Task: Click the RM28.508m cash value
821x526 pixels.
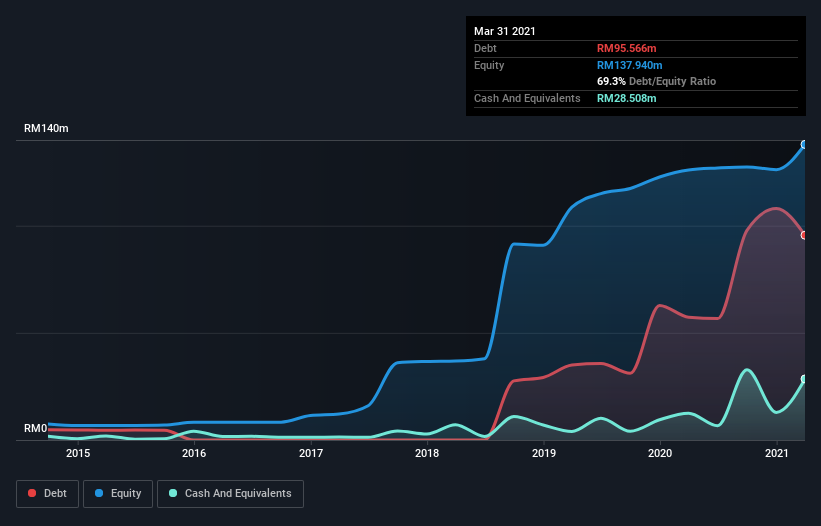Action: coord(627,98)
